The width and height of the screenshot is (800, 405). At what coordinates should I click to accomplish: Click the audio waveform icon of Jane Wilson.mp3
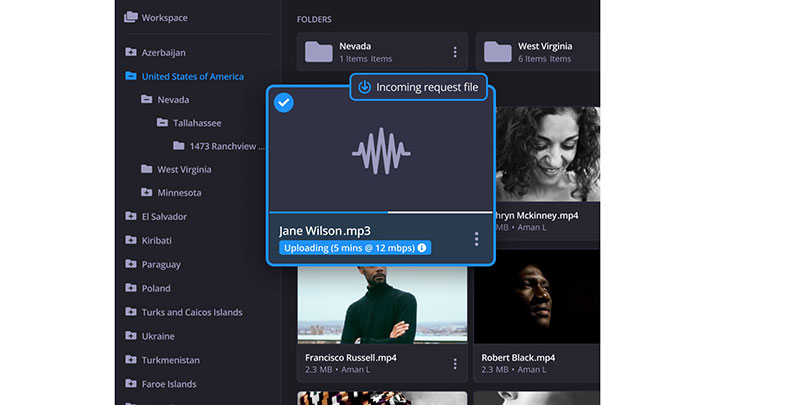coord(381,151)
